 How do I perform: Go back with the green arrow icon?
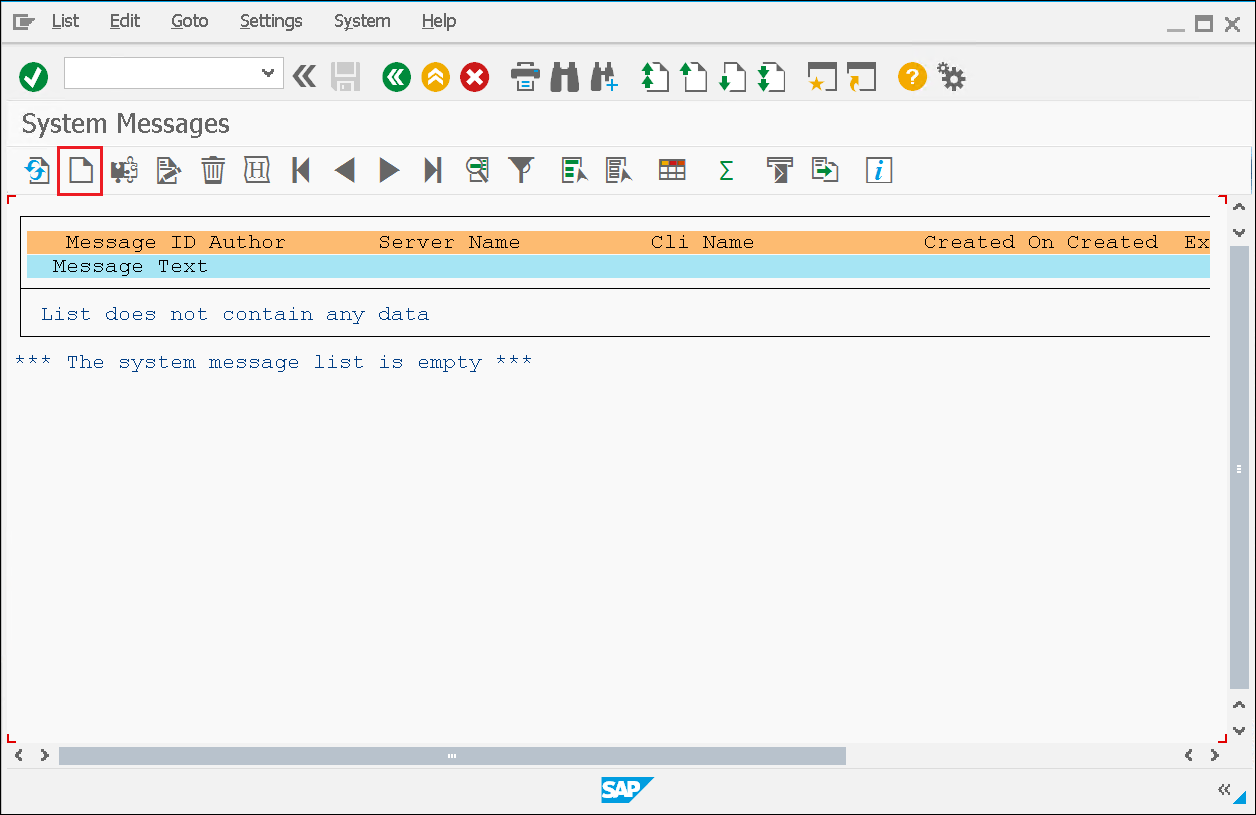coord(396,76)
